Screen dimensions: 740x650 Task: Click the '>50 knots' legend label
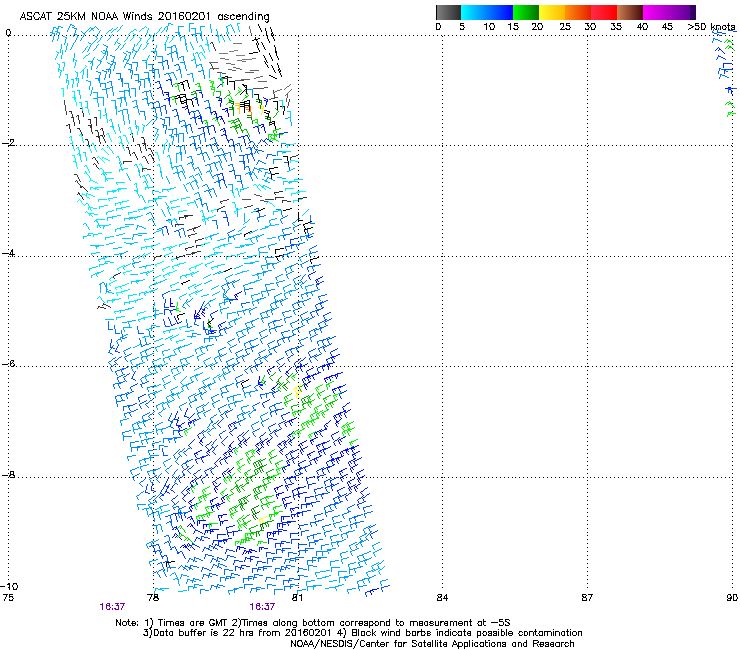(x=711, y=26)
